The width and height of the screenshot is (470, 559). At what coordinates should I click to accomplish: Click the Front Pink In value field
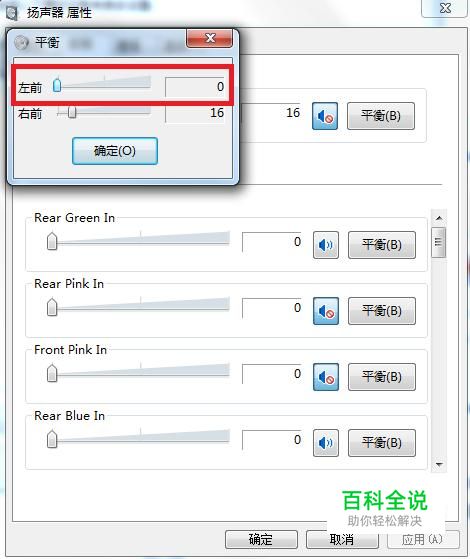click(x=272, y=374)
